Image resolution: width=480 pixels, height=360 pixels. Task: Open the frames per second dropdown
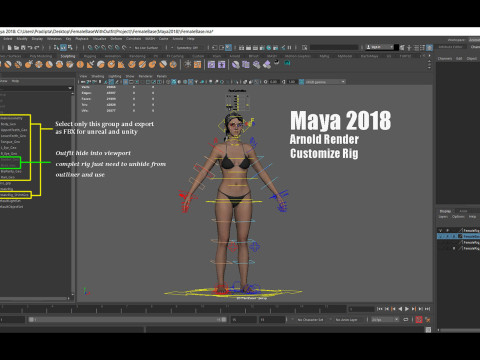pyautogui.click(x=385, y=320)
